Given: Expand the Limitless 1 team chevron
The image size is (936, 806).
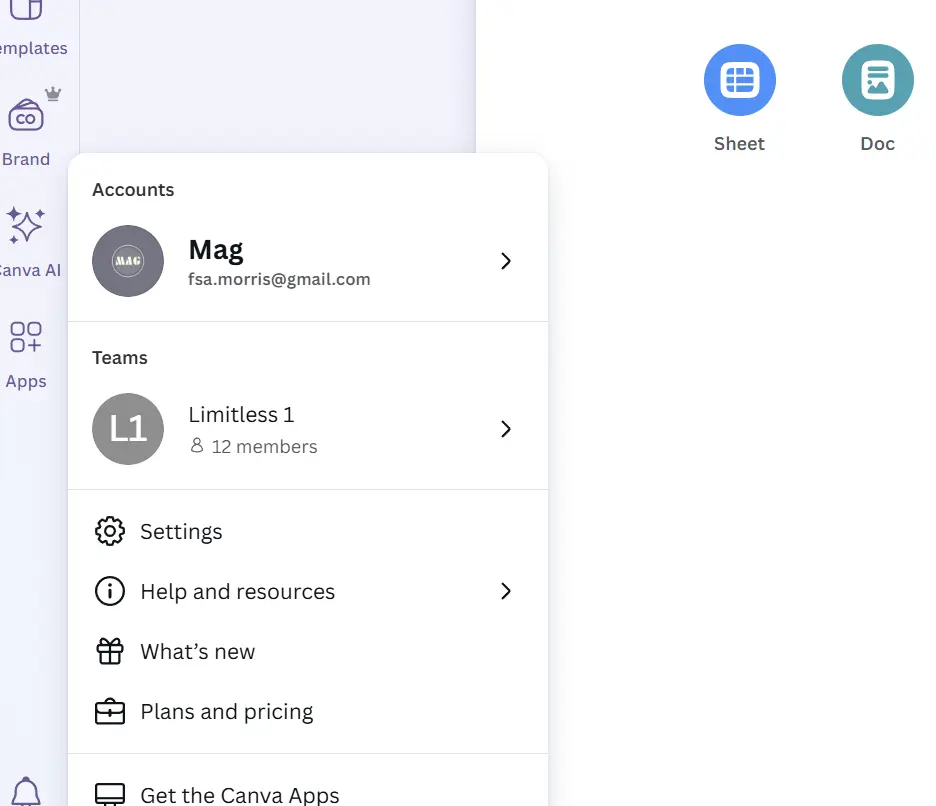Looking at the screenshot, I should click(x=506, y=429).
